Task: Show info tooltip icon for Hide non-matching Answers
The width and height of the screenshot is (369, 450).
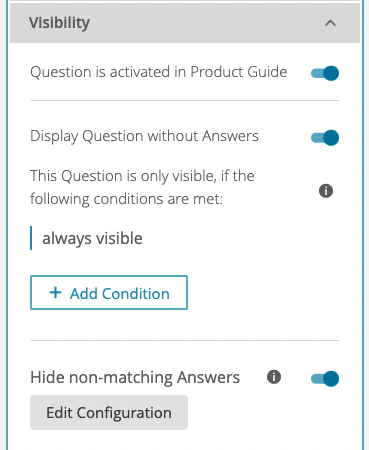Action: point(274,377)
